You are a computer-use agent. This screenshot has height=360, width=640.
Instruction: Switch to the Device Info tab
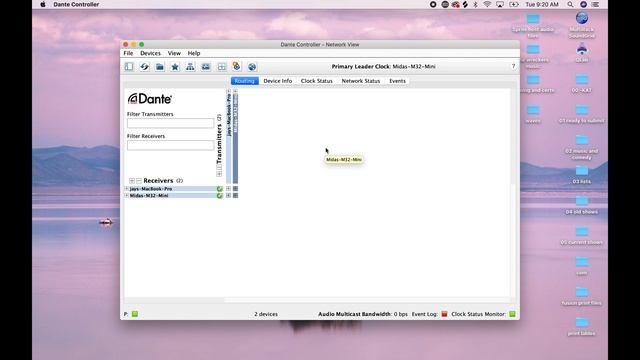[x=278, y=81]
